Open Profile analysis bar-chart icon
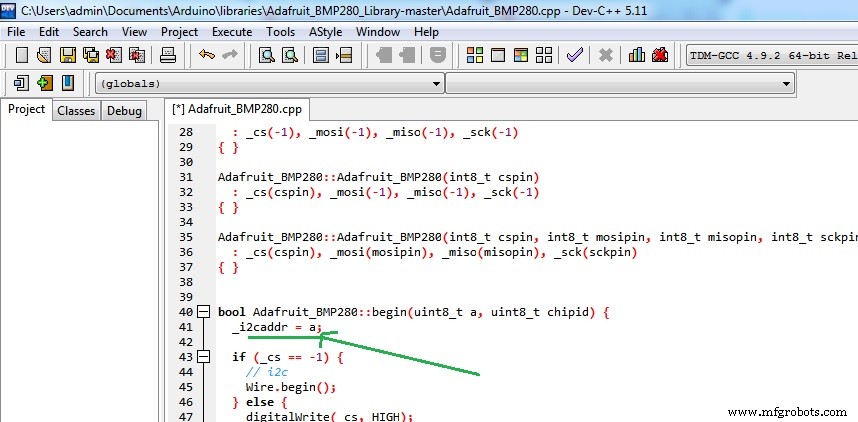This screenshot has height=422, width=858. tap(637, 55)
